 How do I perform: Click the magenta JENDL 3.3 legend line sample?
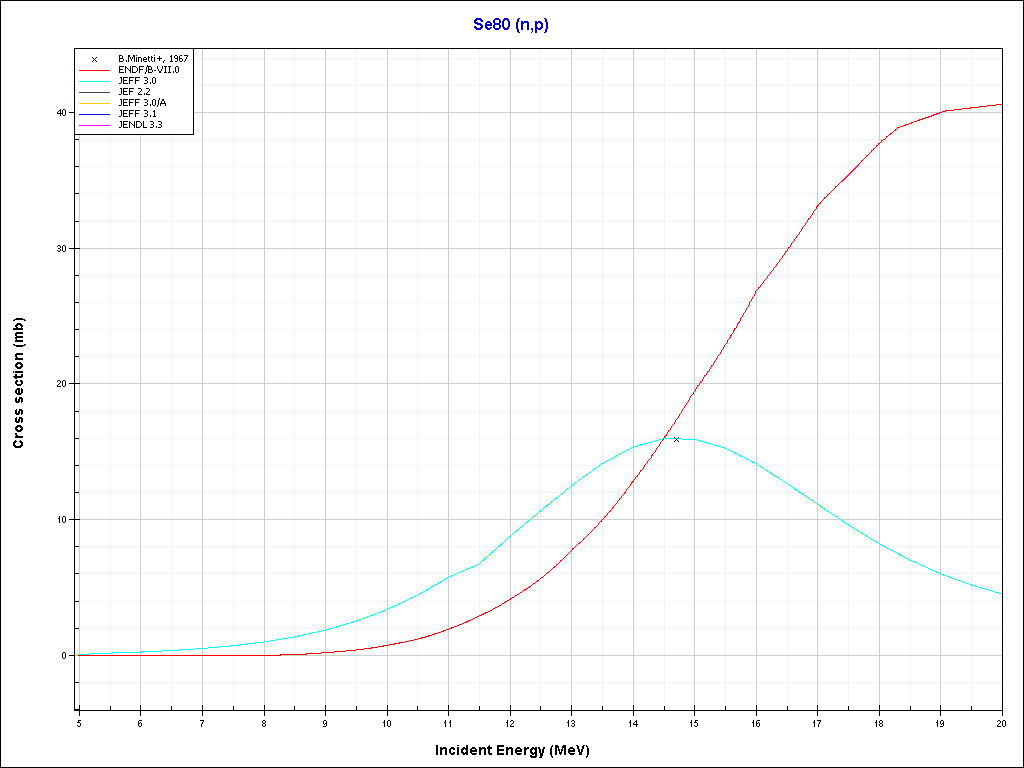click(95, 125)
